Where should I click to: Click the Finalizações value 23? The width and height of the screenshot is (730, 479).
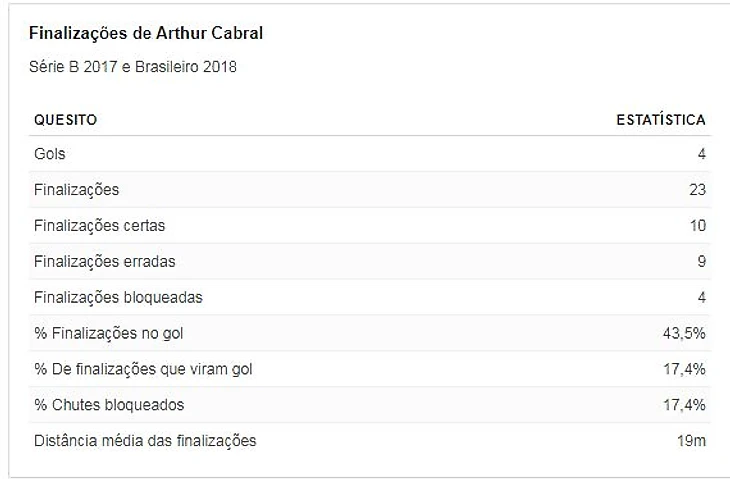[x=697, y=190]
